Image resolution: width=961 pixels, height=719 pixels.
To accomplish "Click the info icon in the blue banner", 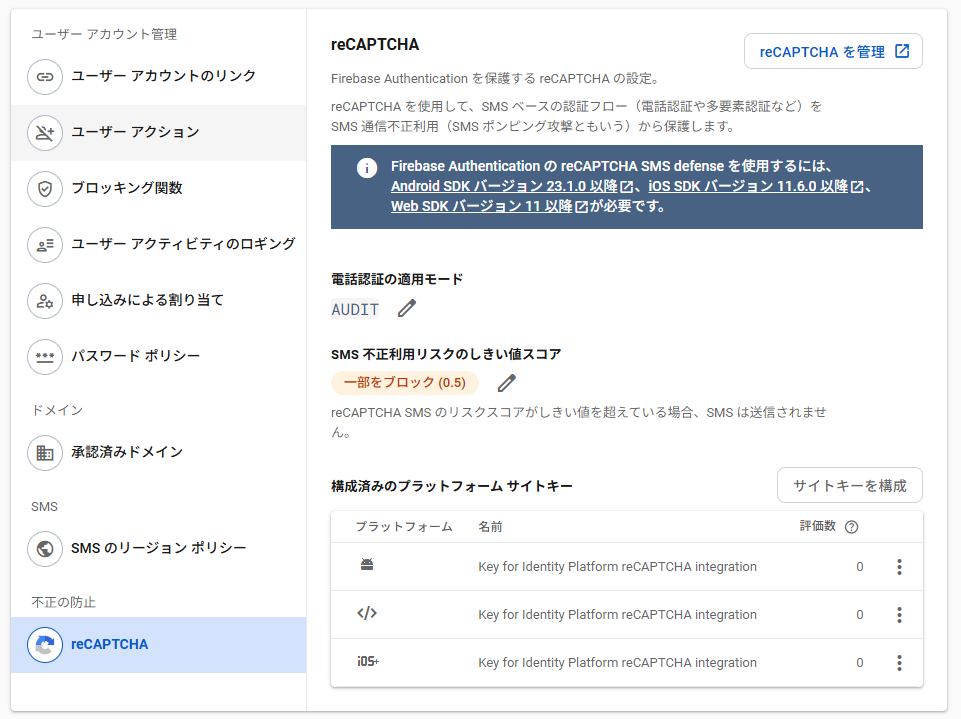I will tap(367, 167).
